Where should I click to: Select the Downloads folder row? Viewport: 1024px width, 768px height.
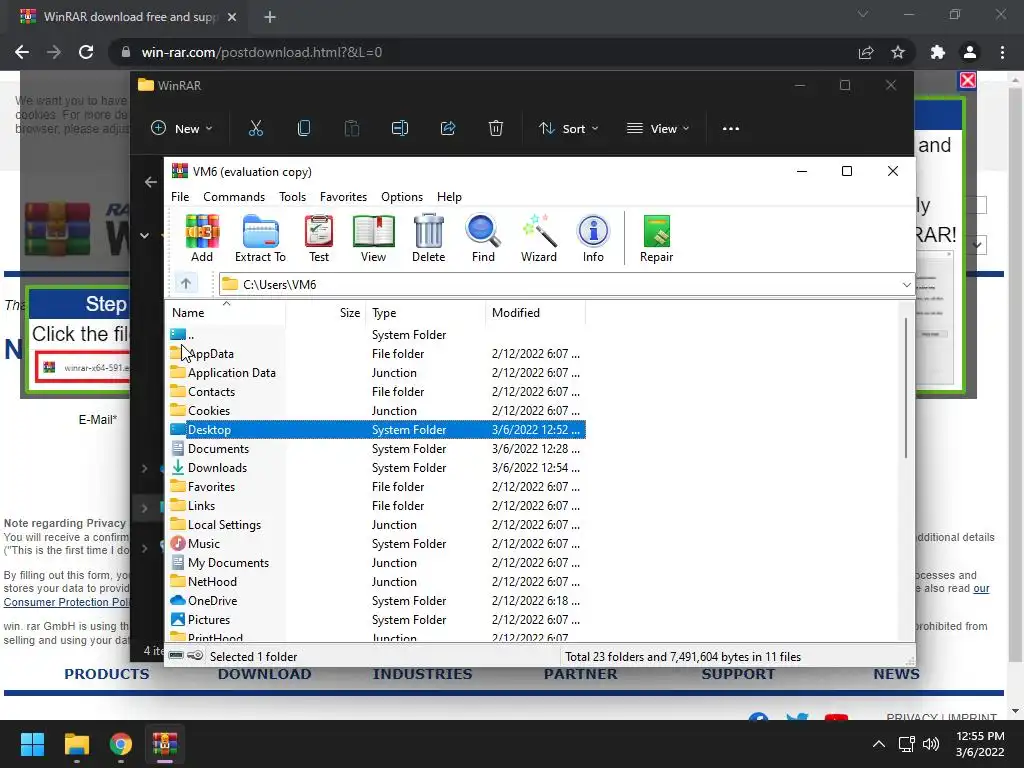coord(376,468)
